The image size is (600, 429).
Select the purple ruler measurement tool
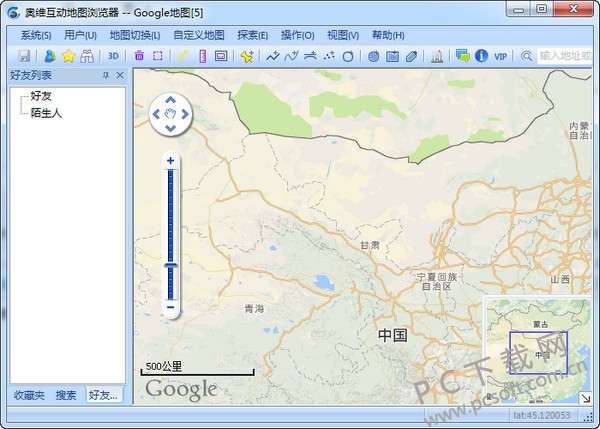202,56
